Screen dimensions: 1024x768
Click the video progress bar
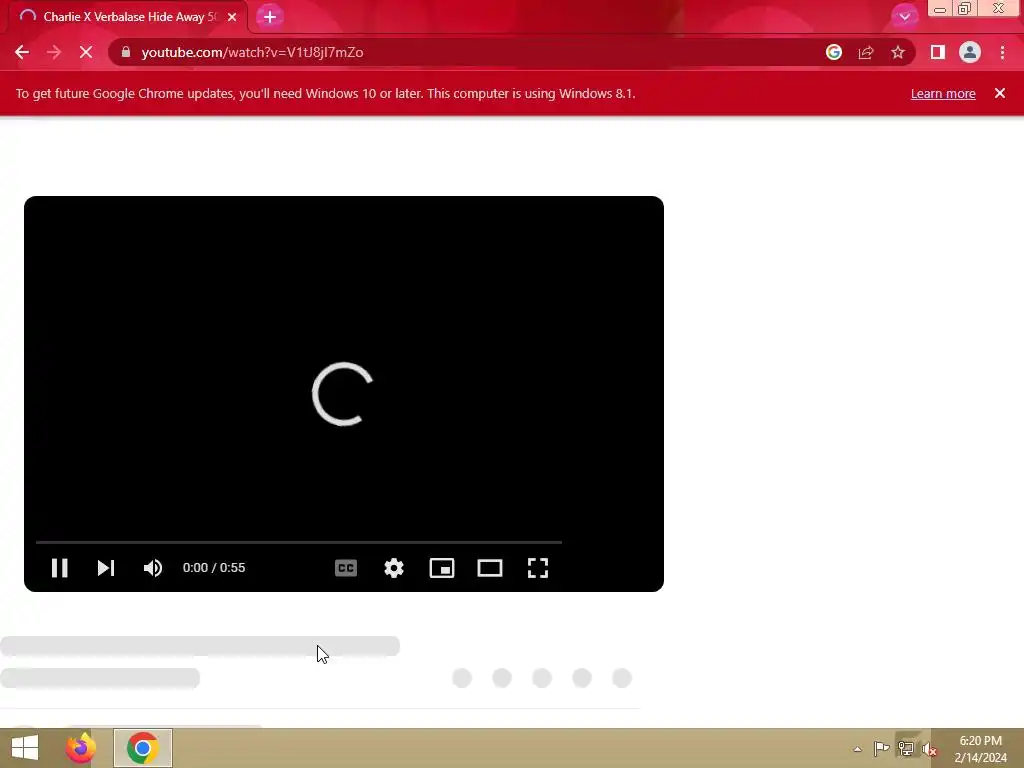click(298, 542)
